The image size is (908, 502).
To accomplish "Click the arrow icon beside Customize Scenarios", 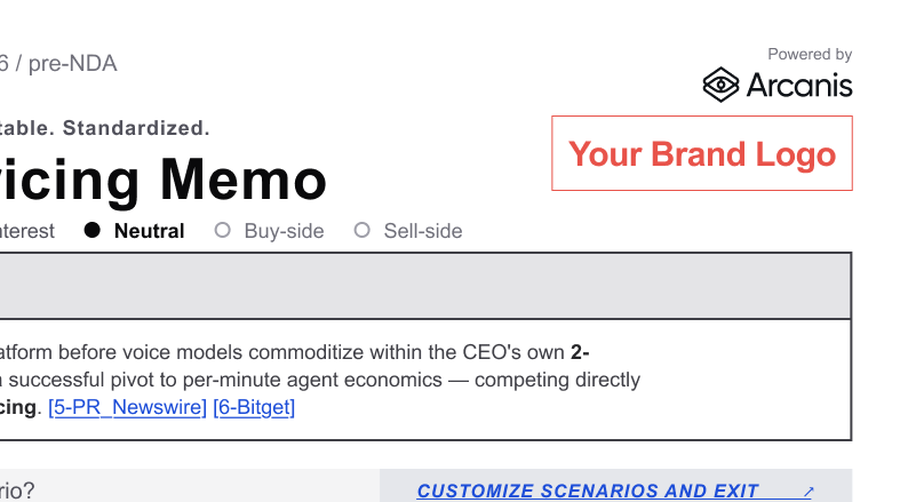I will click(808, 492).
